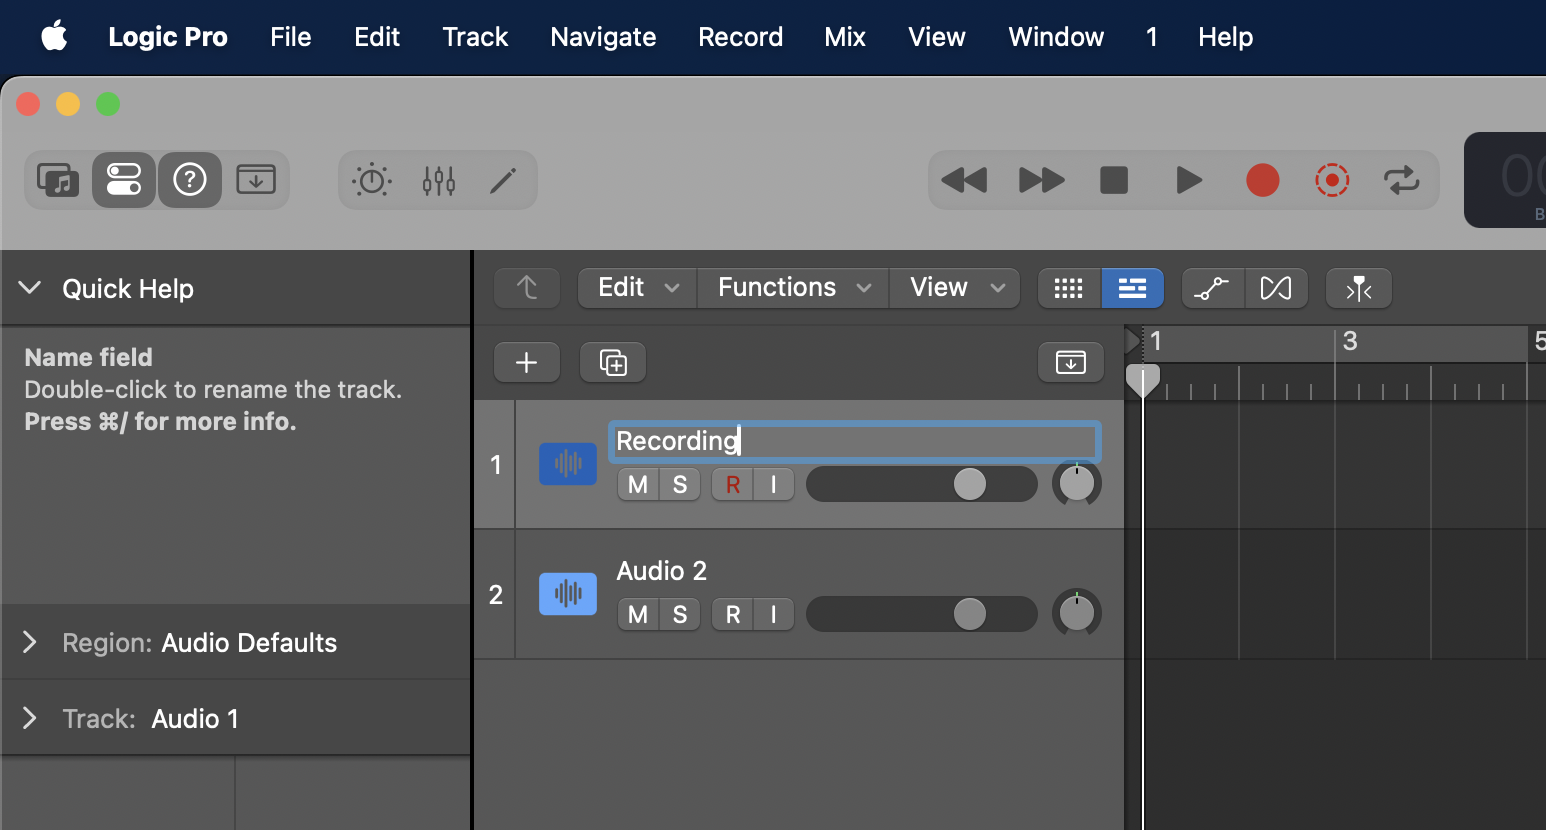The height and width of the screenshot is (830, 1546).
Task: Click the Duplicate Track icon
Action: pyautogui.click(x=613, y=362)
